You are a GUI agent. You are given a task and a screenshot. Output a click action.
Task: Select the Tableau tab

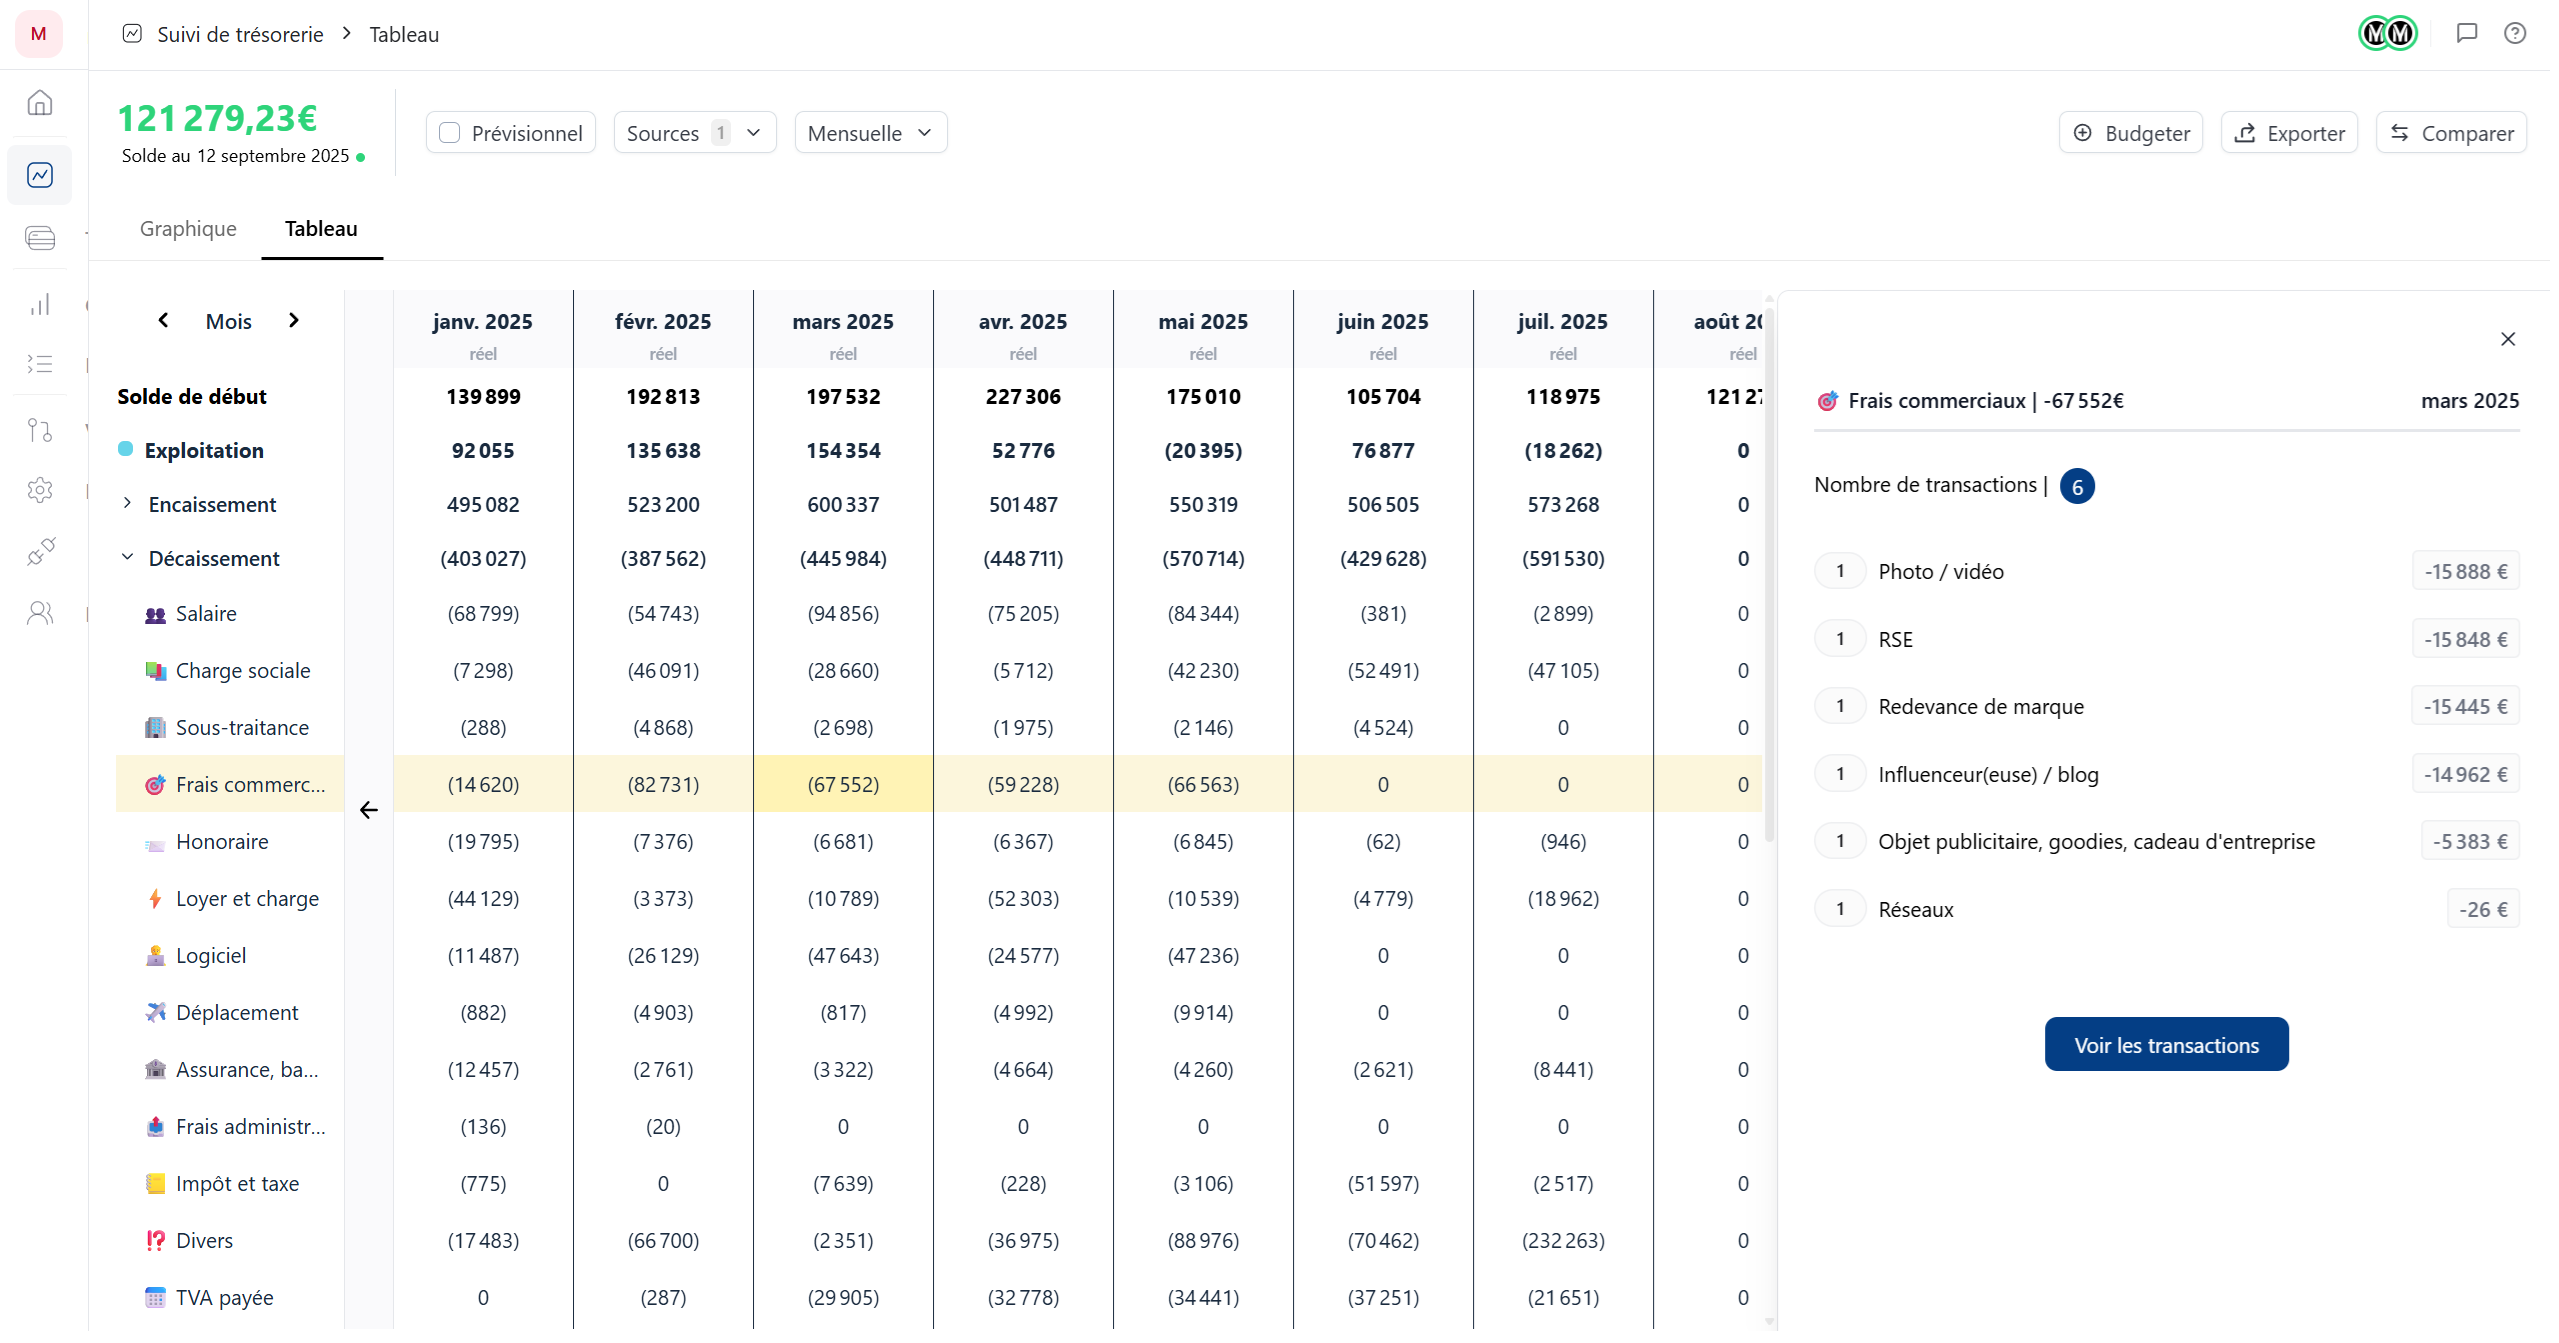tap(321, 228)
